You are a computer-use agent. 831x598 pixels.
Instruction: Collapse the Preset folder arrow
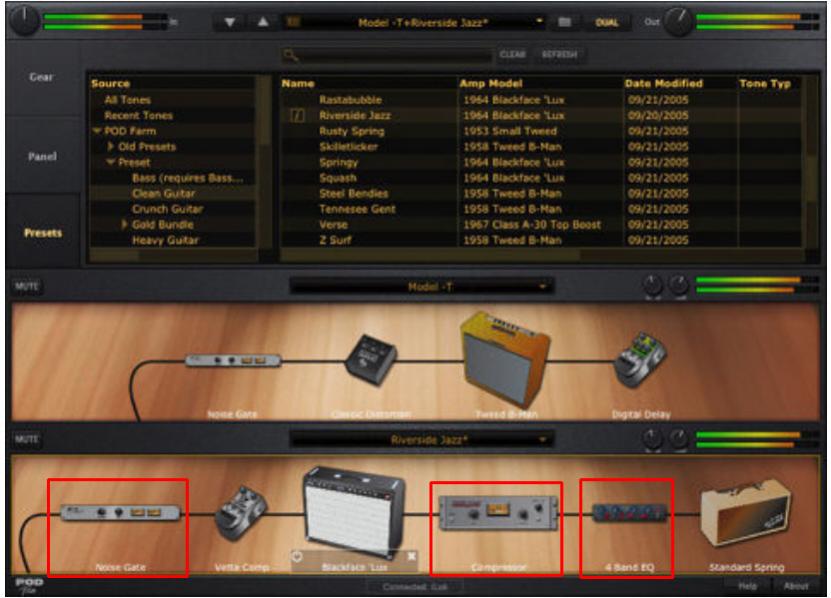[111, 162]
